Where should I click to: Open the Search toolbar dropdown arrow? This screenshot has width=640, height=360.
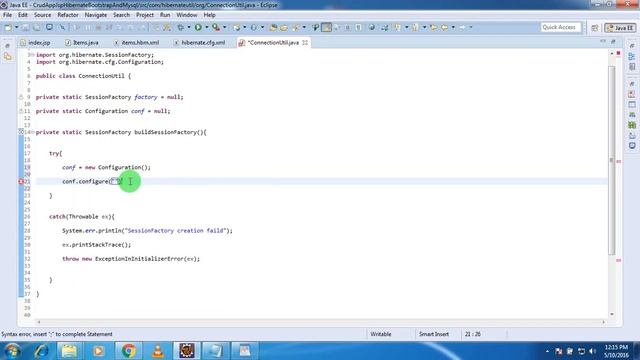[304, 27]
